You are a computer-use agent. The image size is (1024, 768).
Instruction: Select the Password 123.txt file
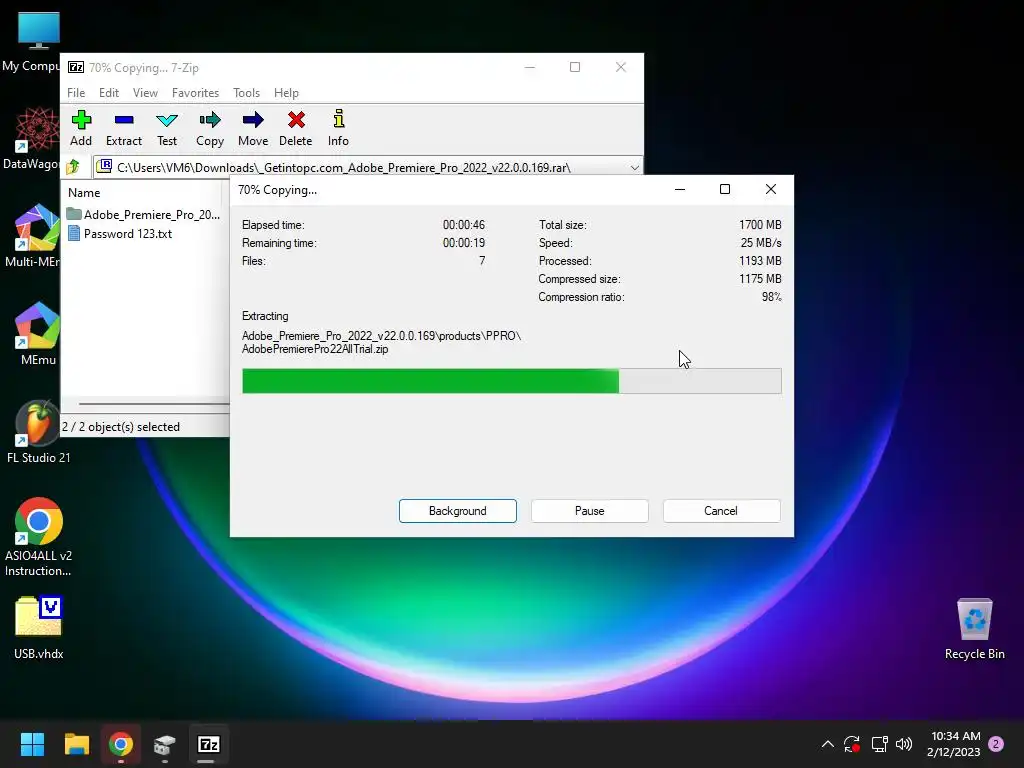point(120,234)
